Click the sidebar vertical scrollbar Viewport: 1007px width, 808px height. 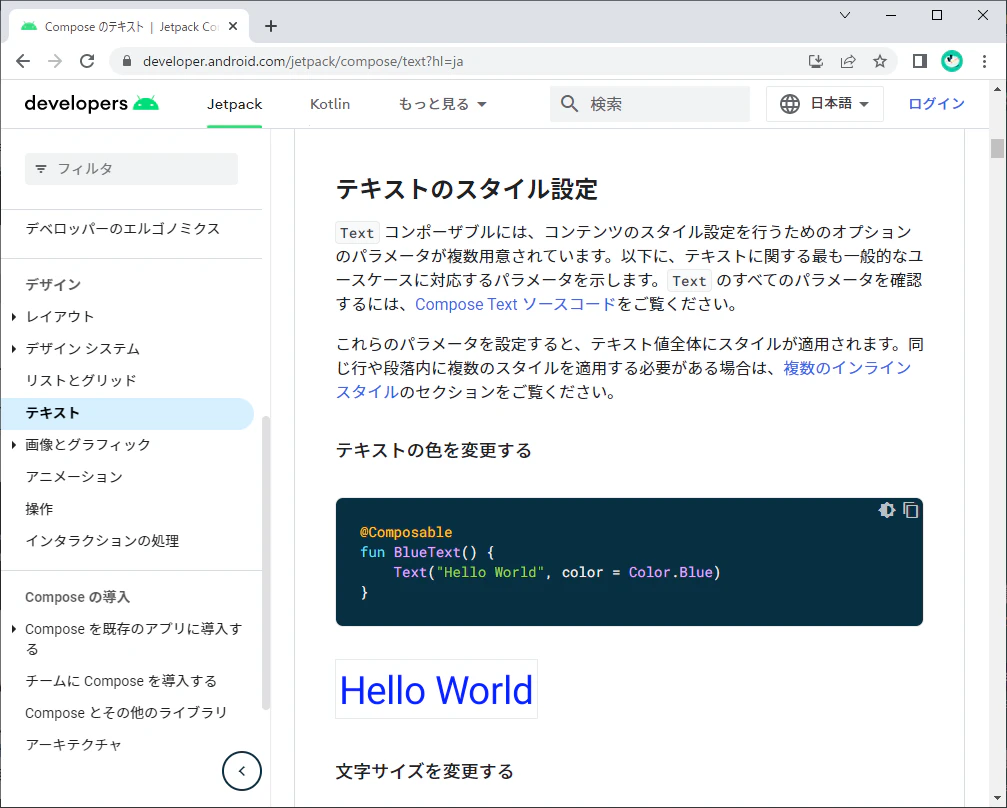coord(266,563)
